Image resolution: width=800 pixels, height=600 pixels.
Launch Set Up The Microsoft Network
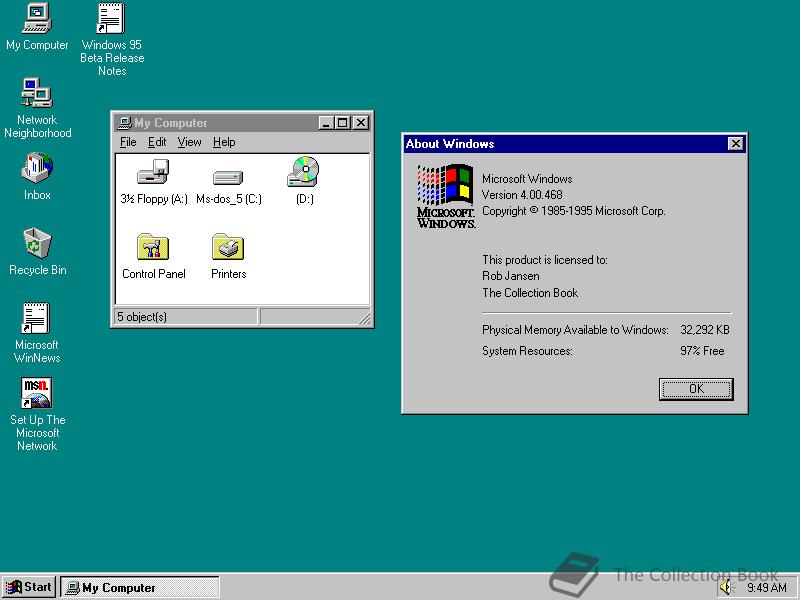36,390
